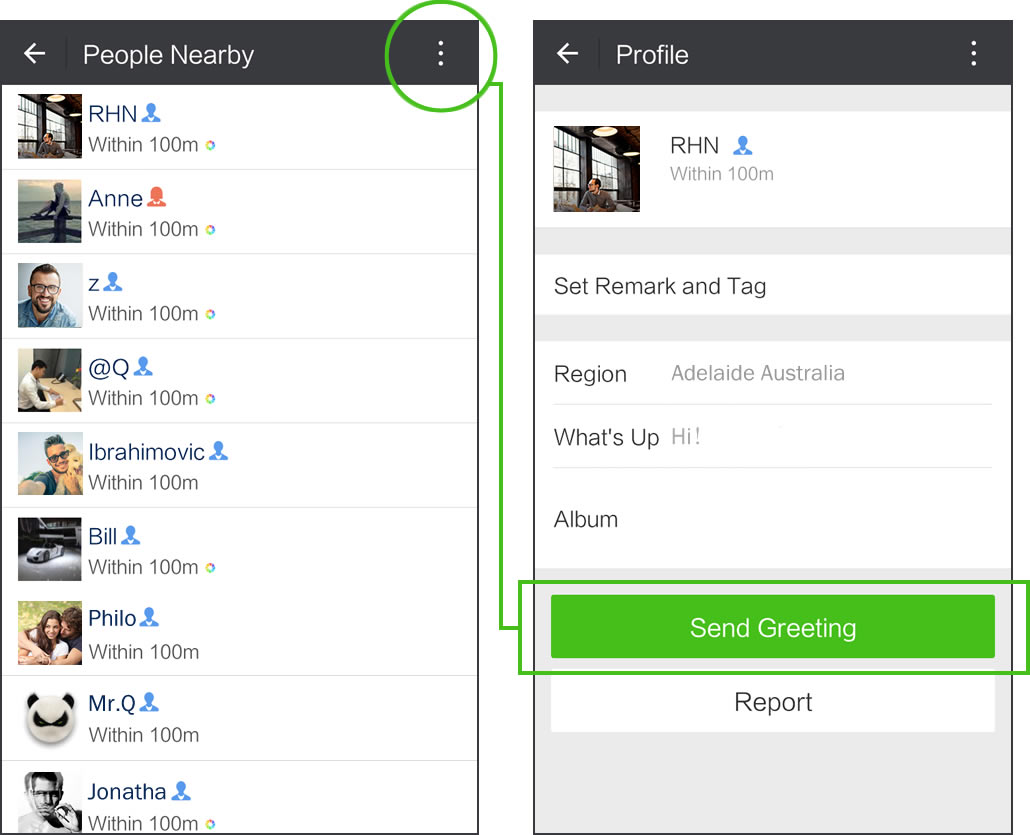1030x835 pixels.
Task: Open RHN's profile photo on Profile
Action: (x=596, y=169)
